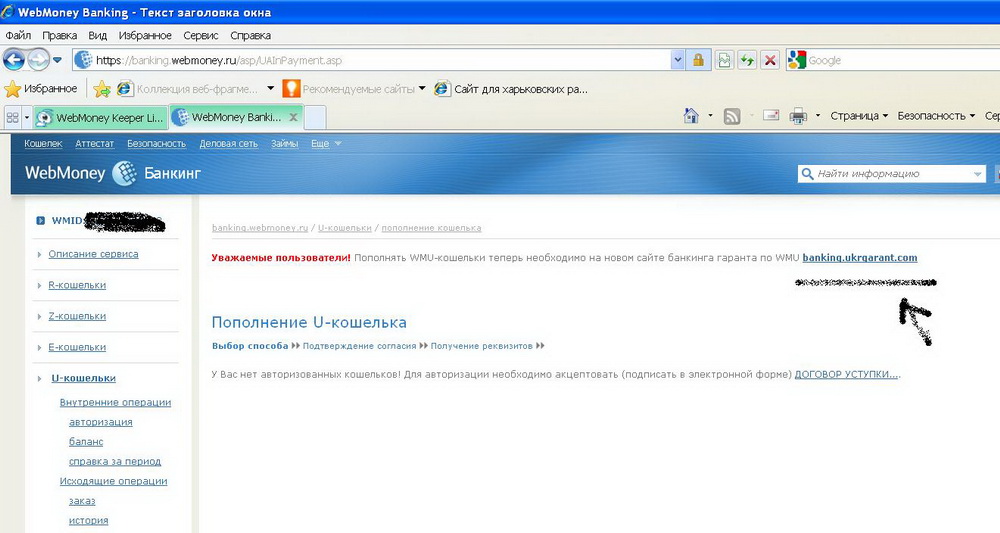The image size is (1000, 533).
Task: Follow the banking.ukrgarant.com link
Action: pos(860,258)
